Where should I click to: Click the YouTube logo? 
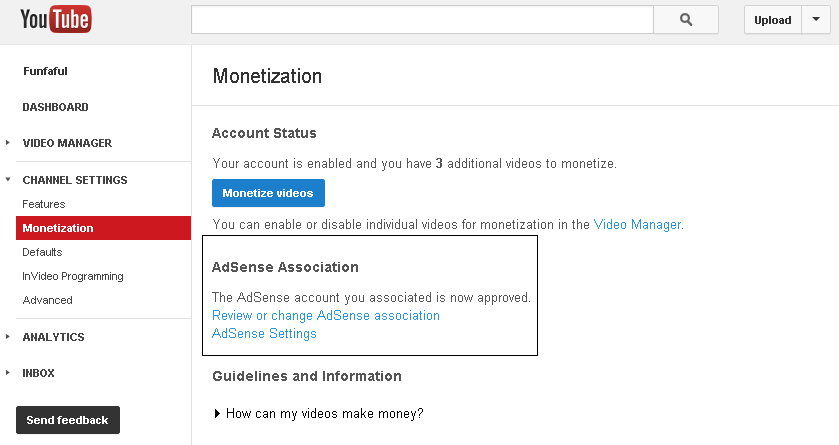point(56,19)
